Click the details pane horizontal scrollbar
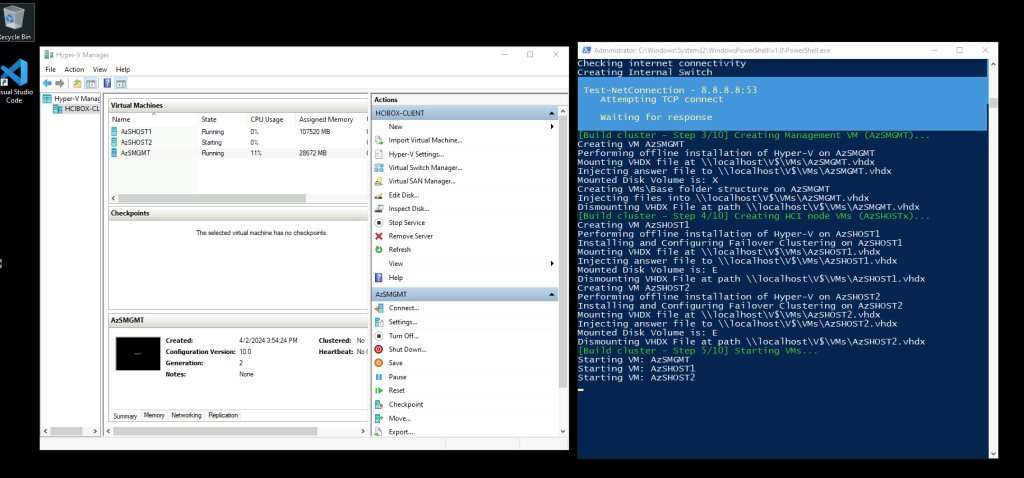Screen dimensions: 1024x478 215,431
